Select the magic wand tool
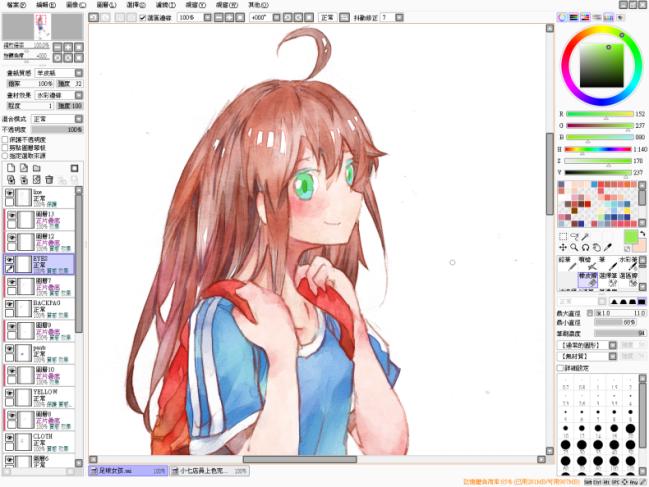This screenshot has width=649, height=487. (x=585, y=237)
